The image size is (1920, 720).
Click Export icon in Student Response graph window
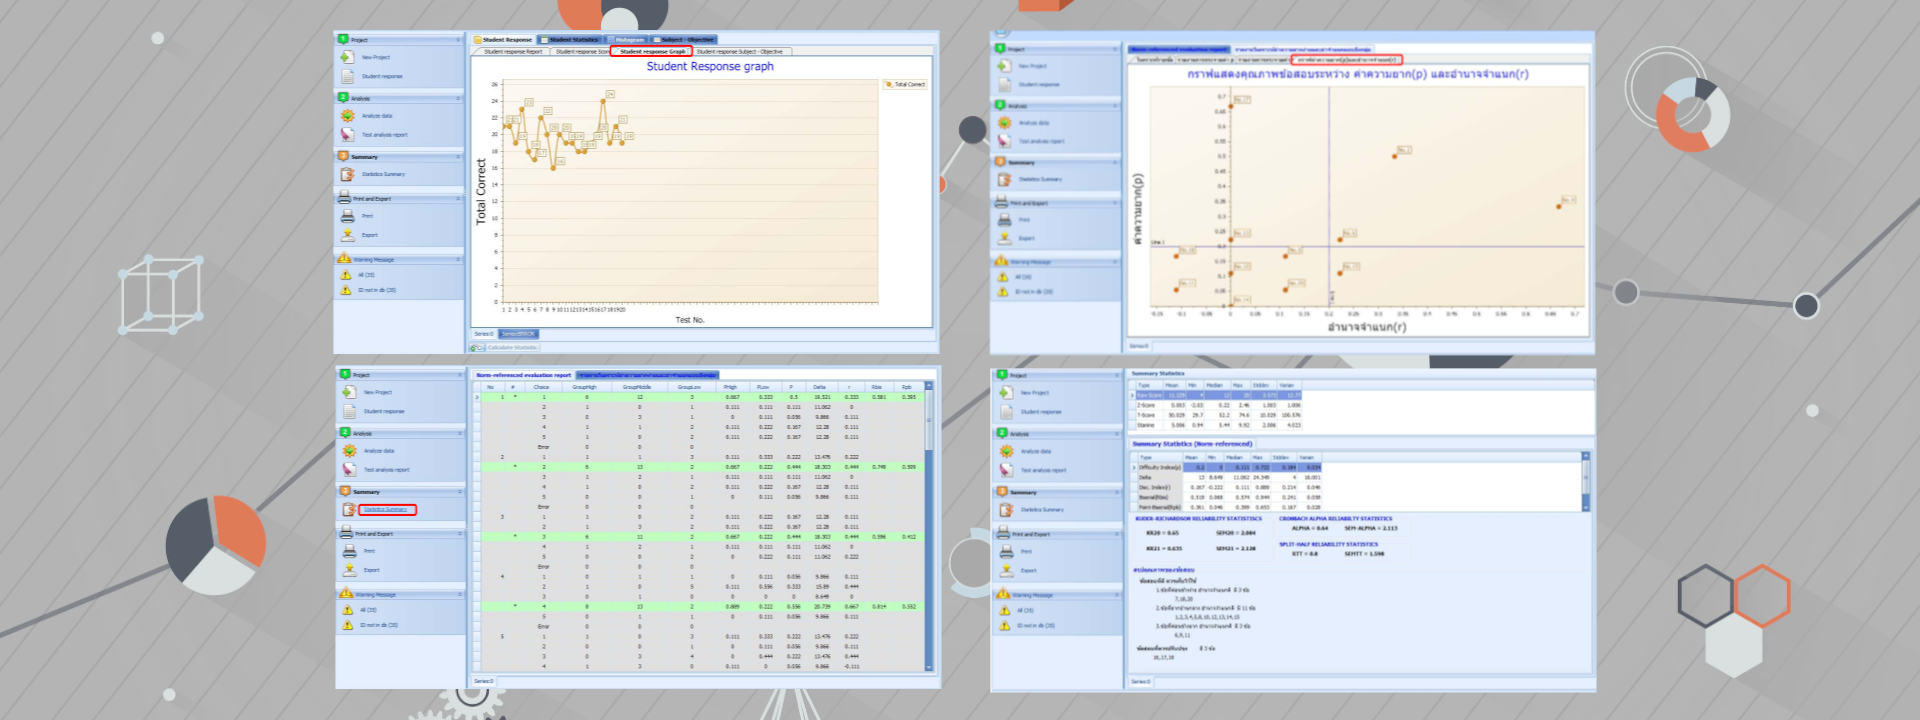[347, 235]
